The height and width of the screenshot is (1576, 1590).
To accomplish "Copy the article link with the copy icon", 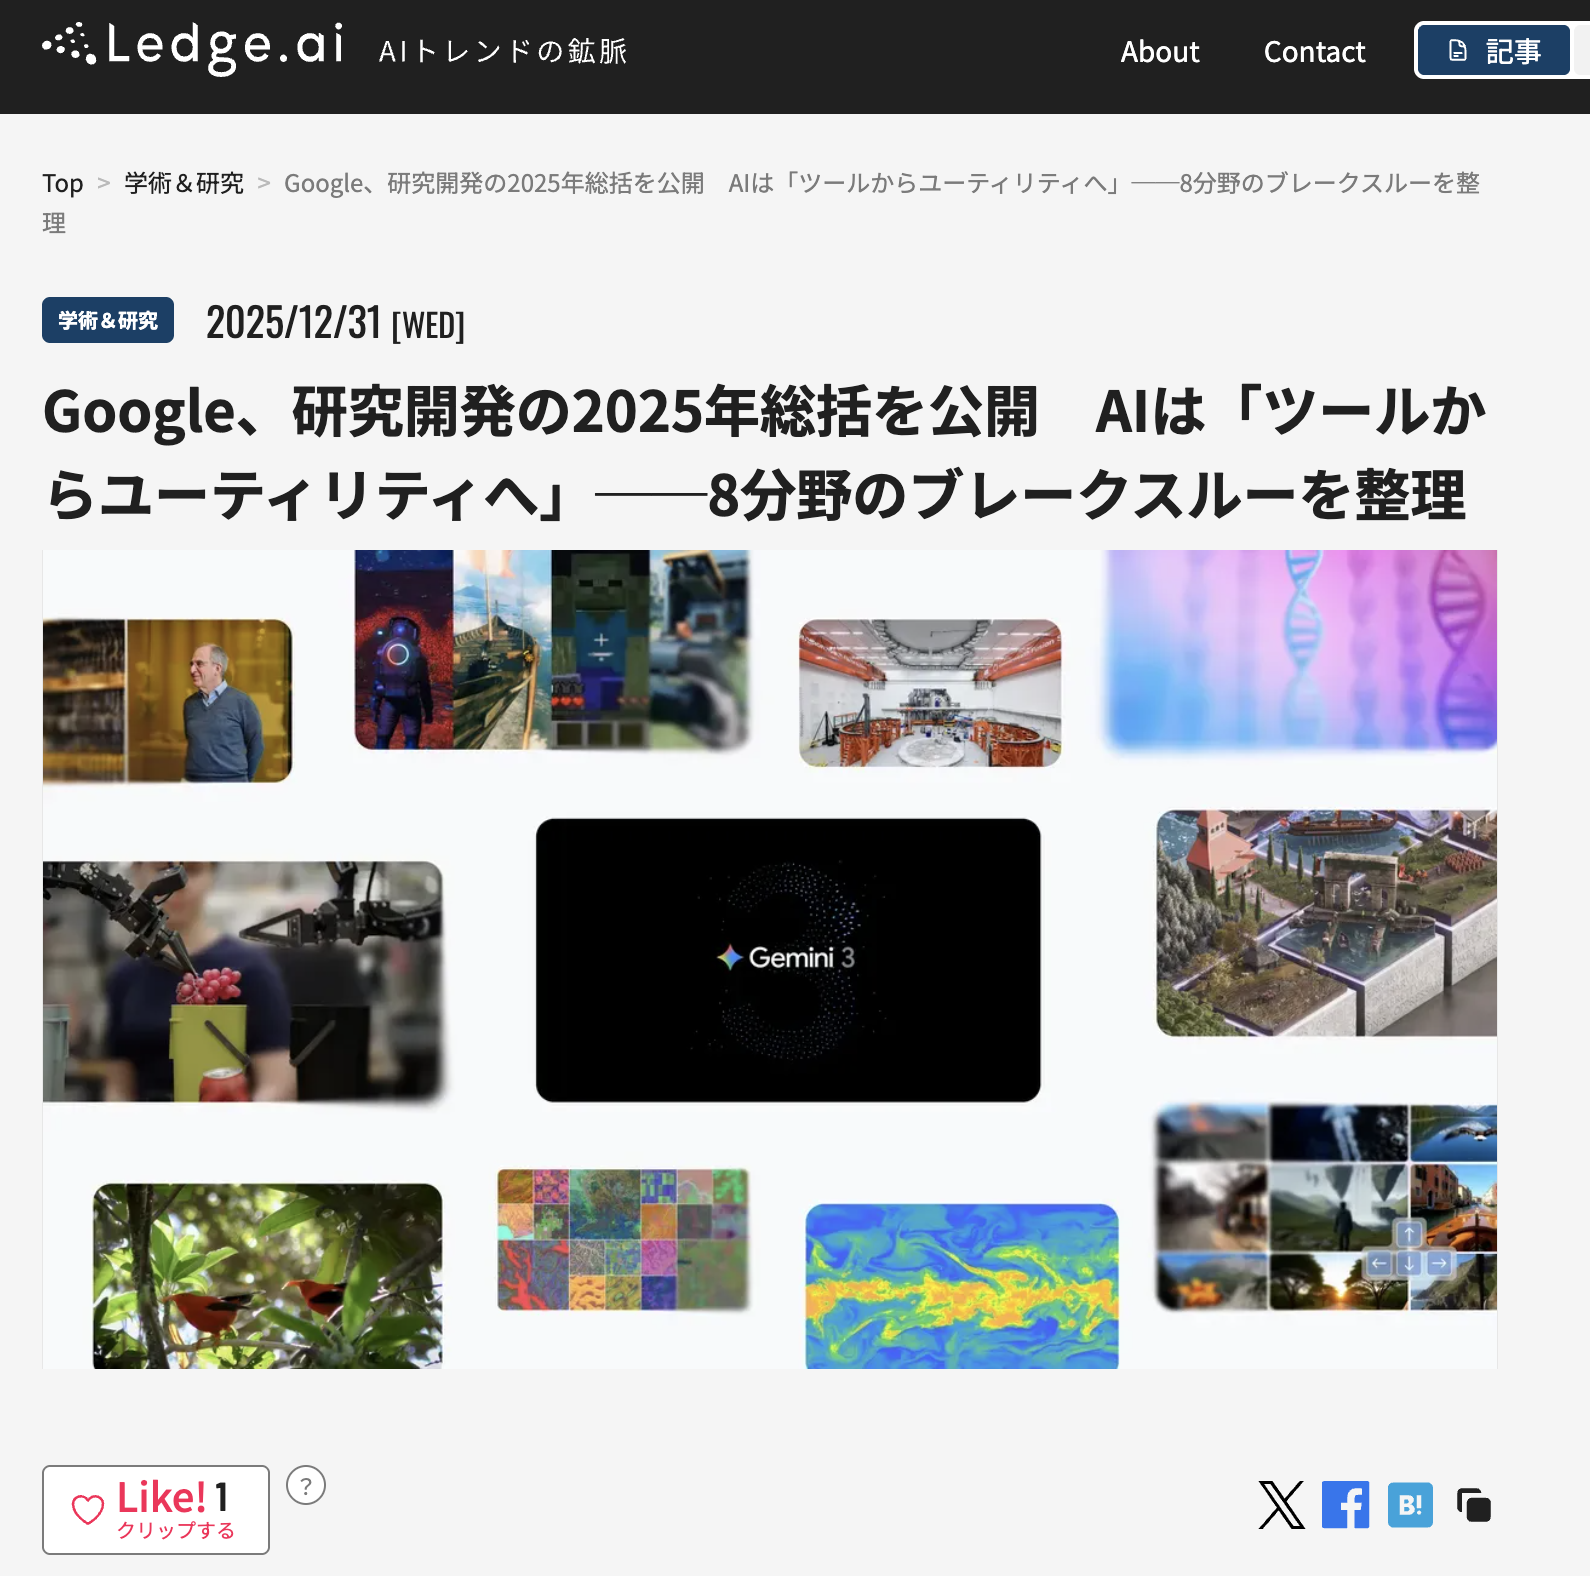I will (1474, 1505).
